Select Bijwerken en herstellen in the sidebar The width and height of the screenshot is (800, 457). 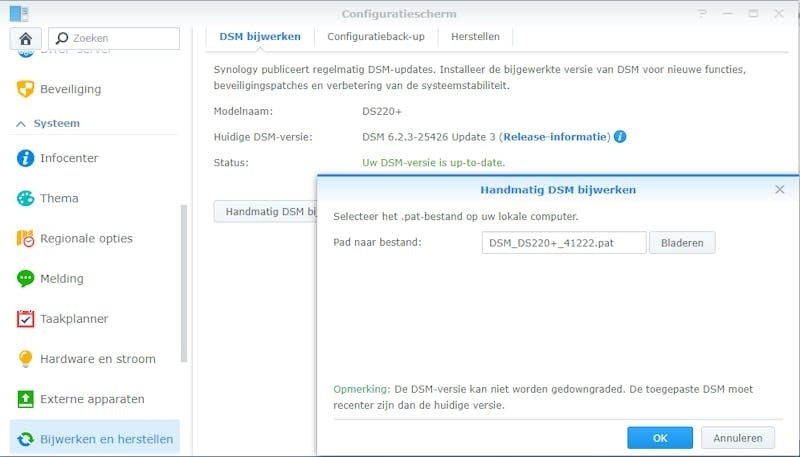click(95, 439)
